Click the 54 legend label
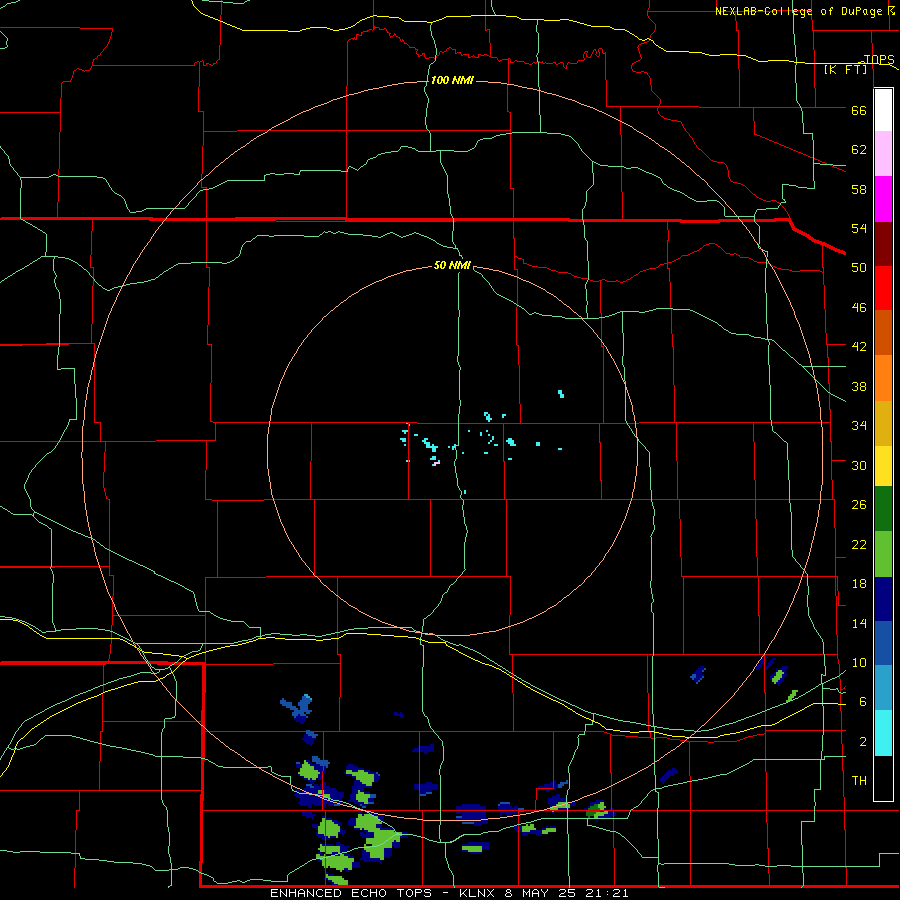Viewport: 900px width, 900px height. (859, 228)
